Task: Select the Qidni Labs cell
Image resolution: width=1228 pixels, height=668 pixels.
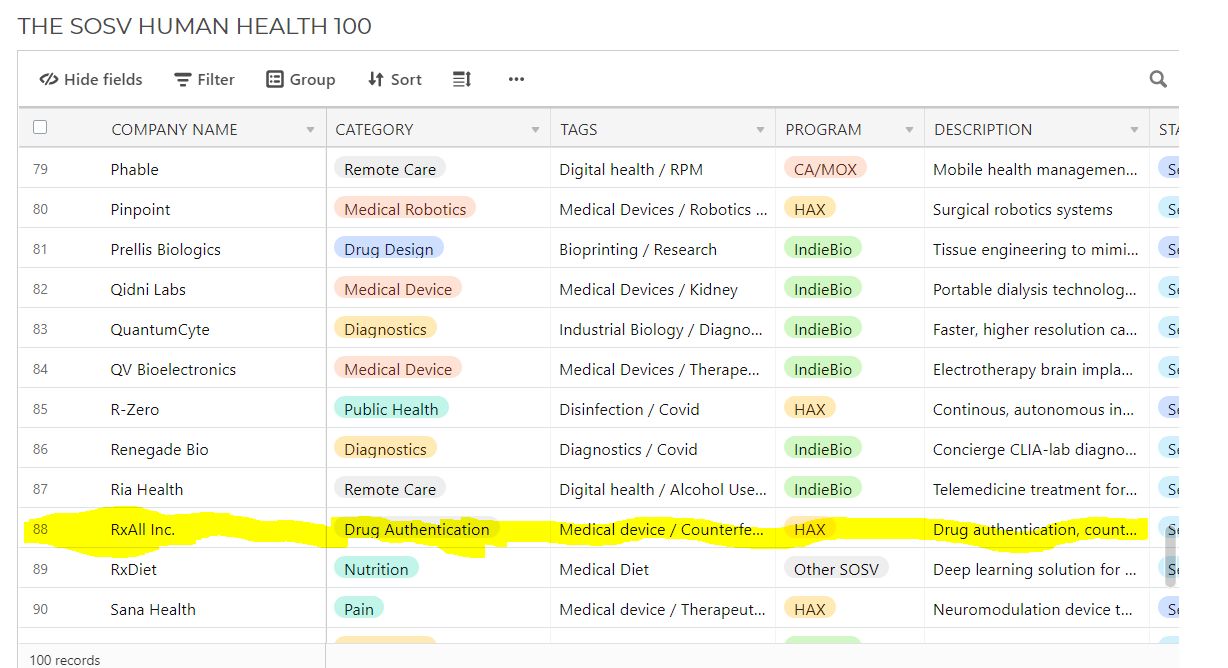Action: click(x=214, y=289)
